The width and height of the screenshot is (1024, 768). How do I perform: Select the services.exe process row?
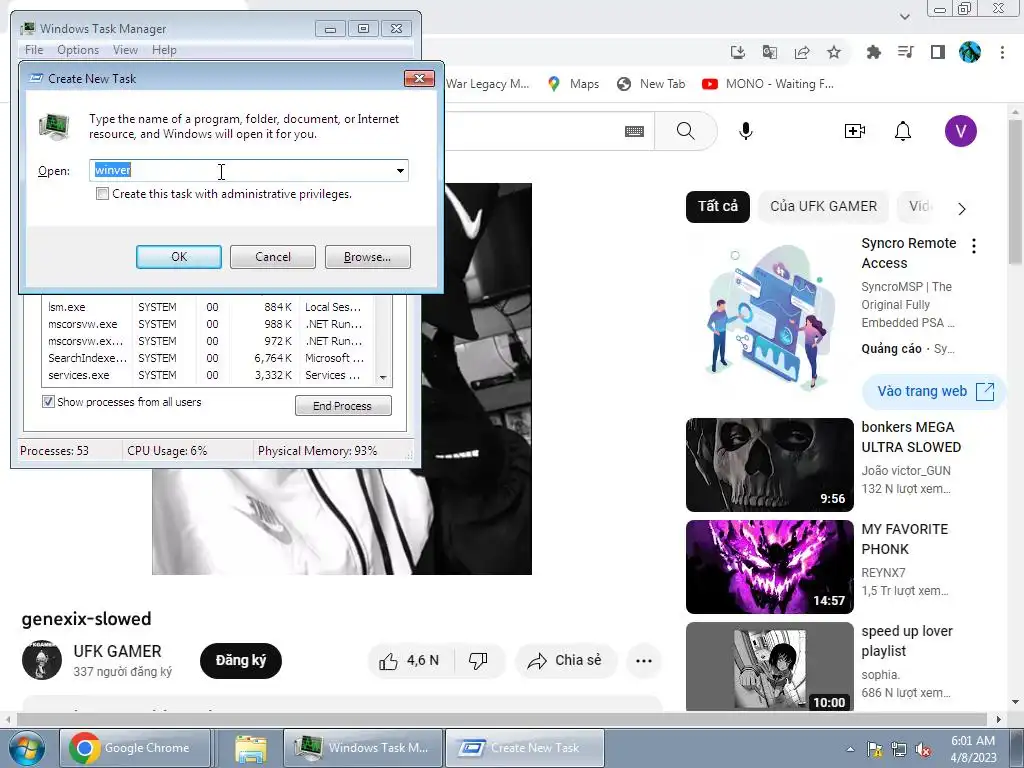click(x=208, y=375)
